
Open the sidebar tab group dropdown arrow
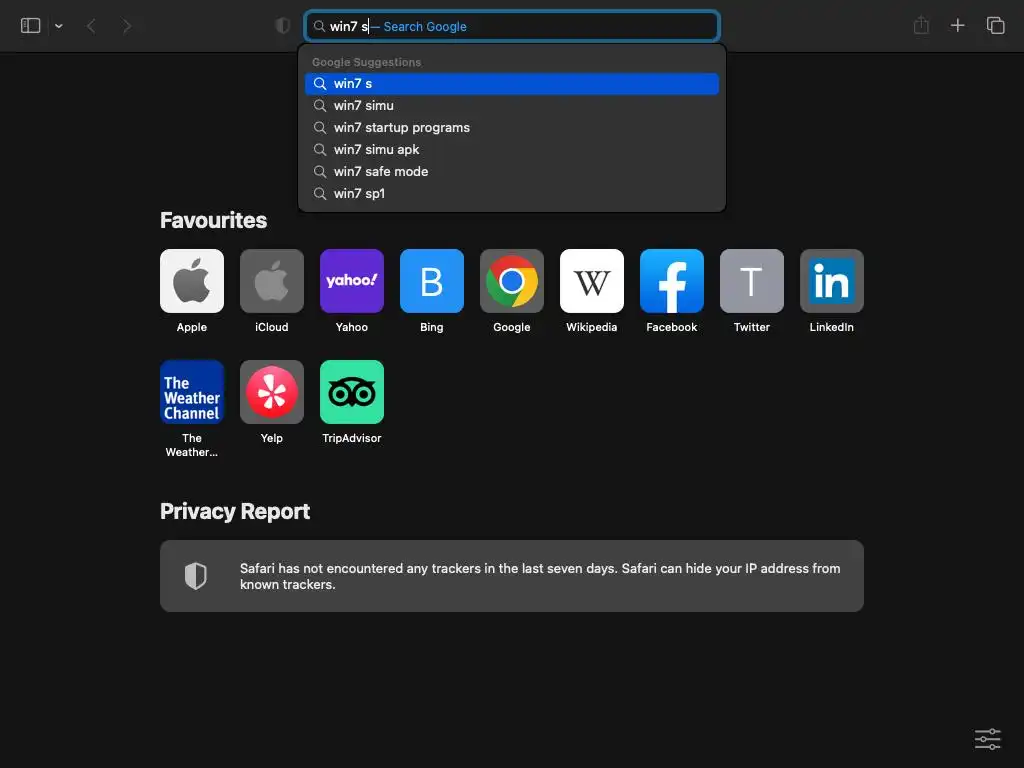[x=59, y=26]
